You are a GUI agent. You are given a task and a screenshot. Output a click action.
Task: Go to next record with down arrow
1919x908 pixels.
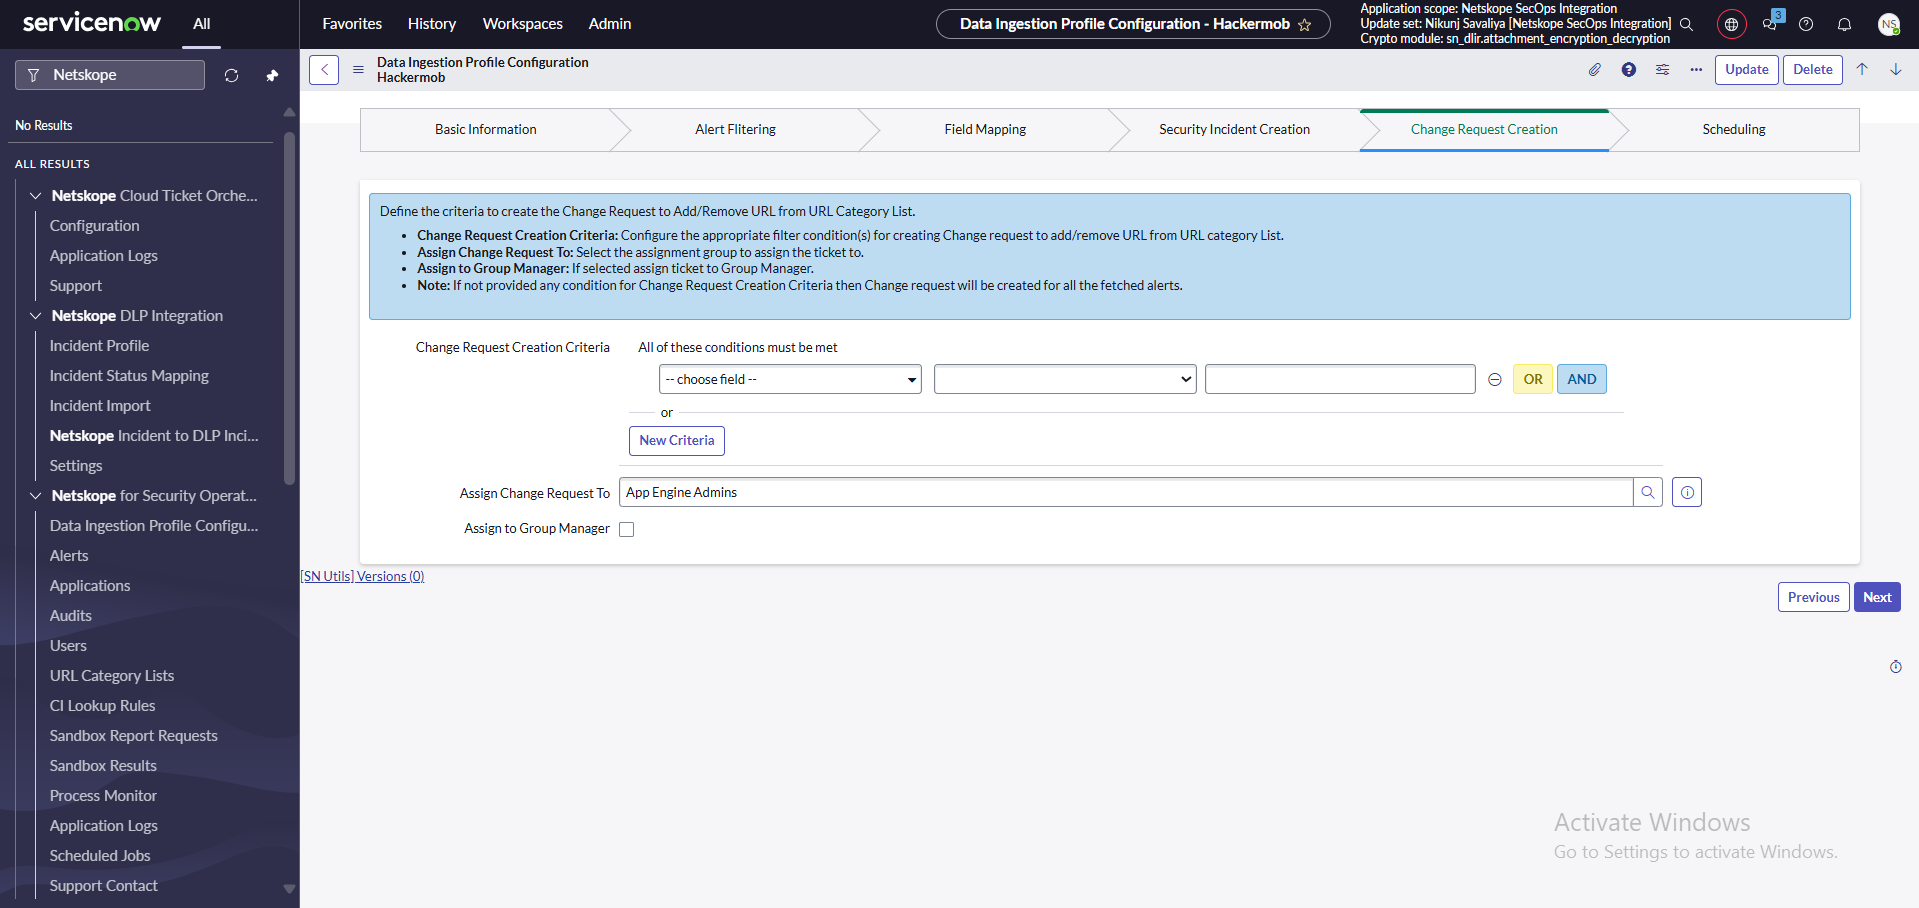1895,69
